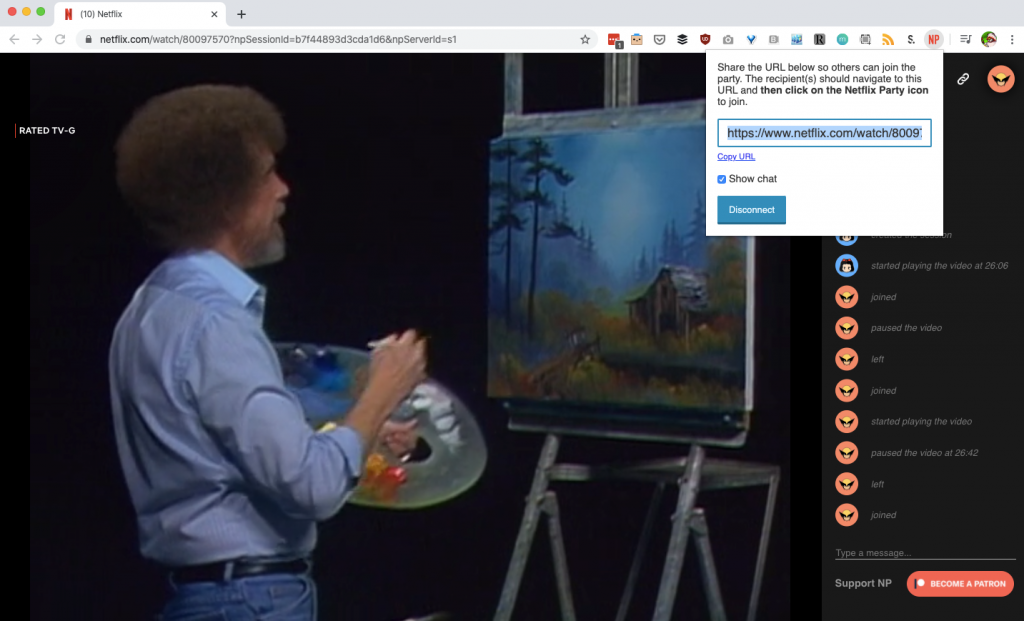
Task: Select the (10) Netflix browser tab
Action: tap(140, 14)
